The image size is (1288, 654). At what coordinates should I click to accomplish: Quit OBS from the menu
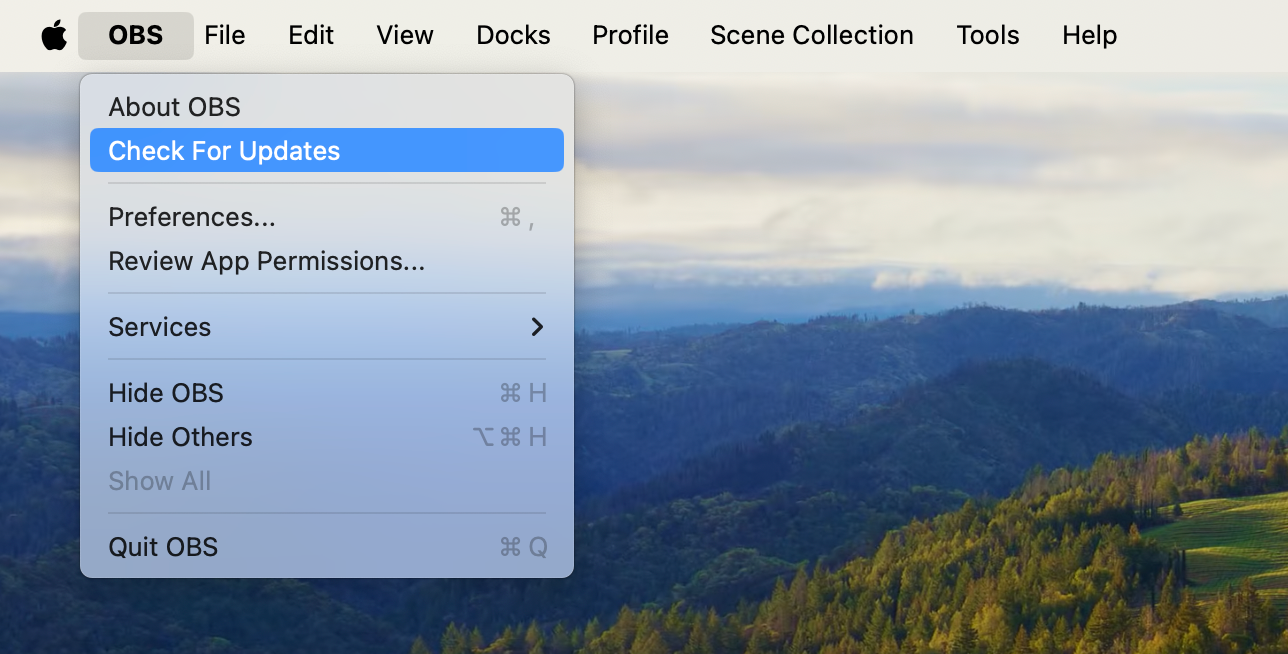(x=163, y=547)
